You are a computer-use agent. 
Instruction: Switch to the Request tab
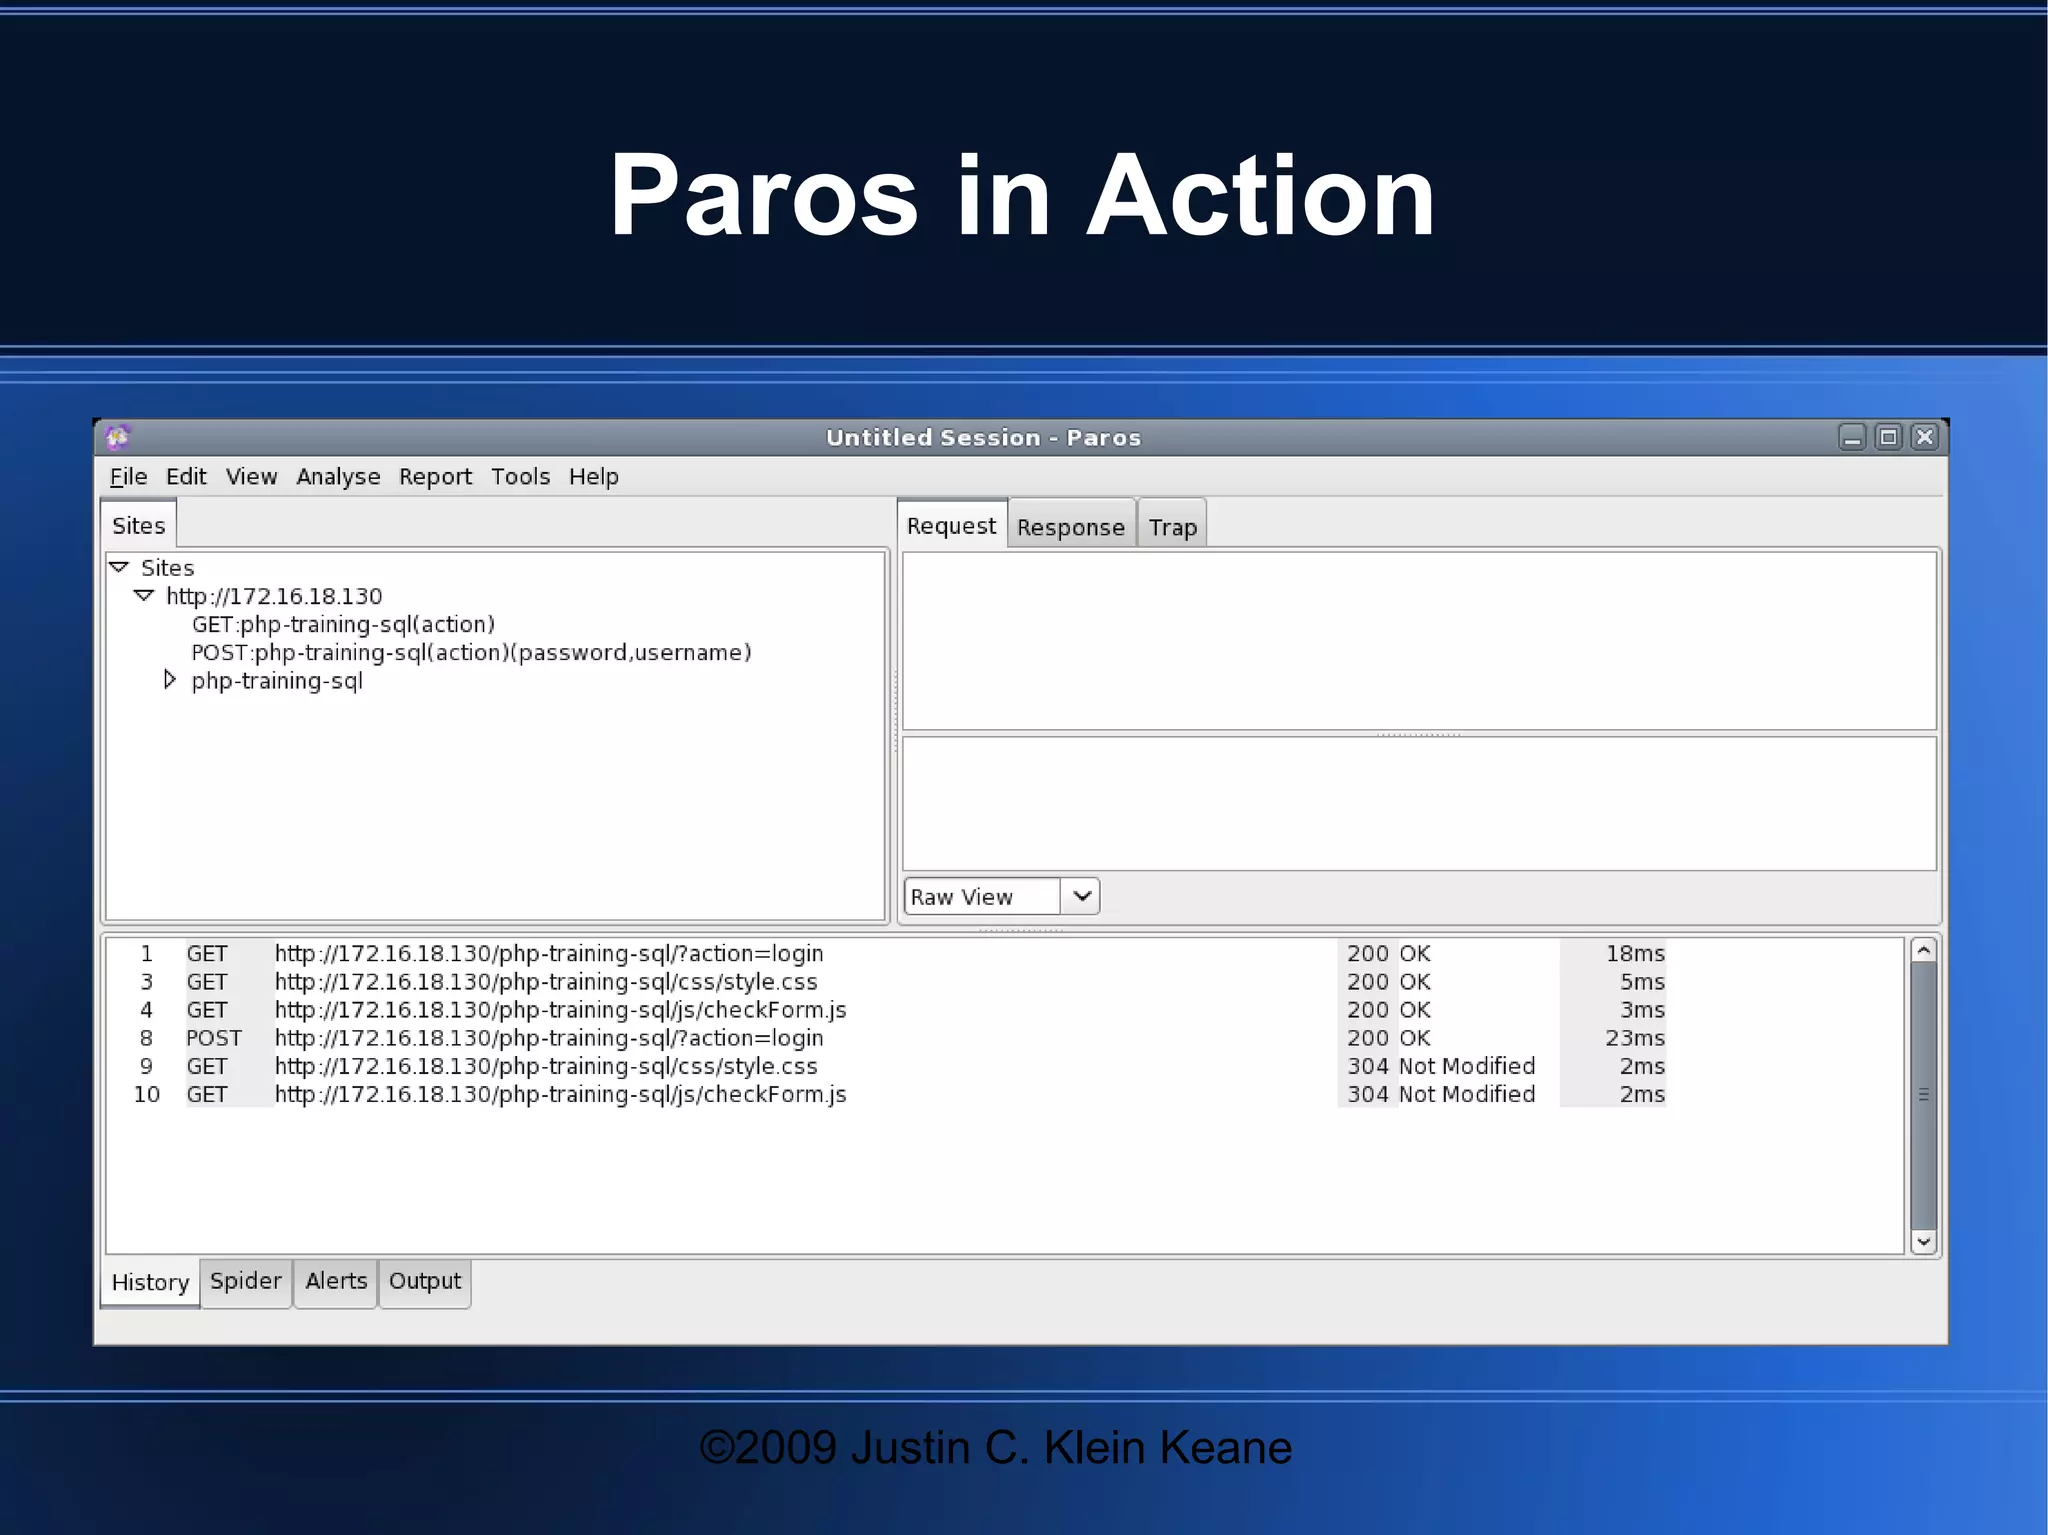[x=951, y=525]
